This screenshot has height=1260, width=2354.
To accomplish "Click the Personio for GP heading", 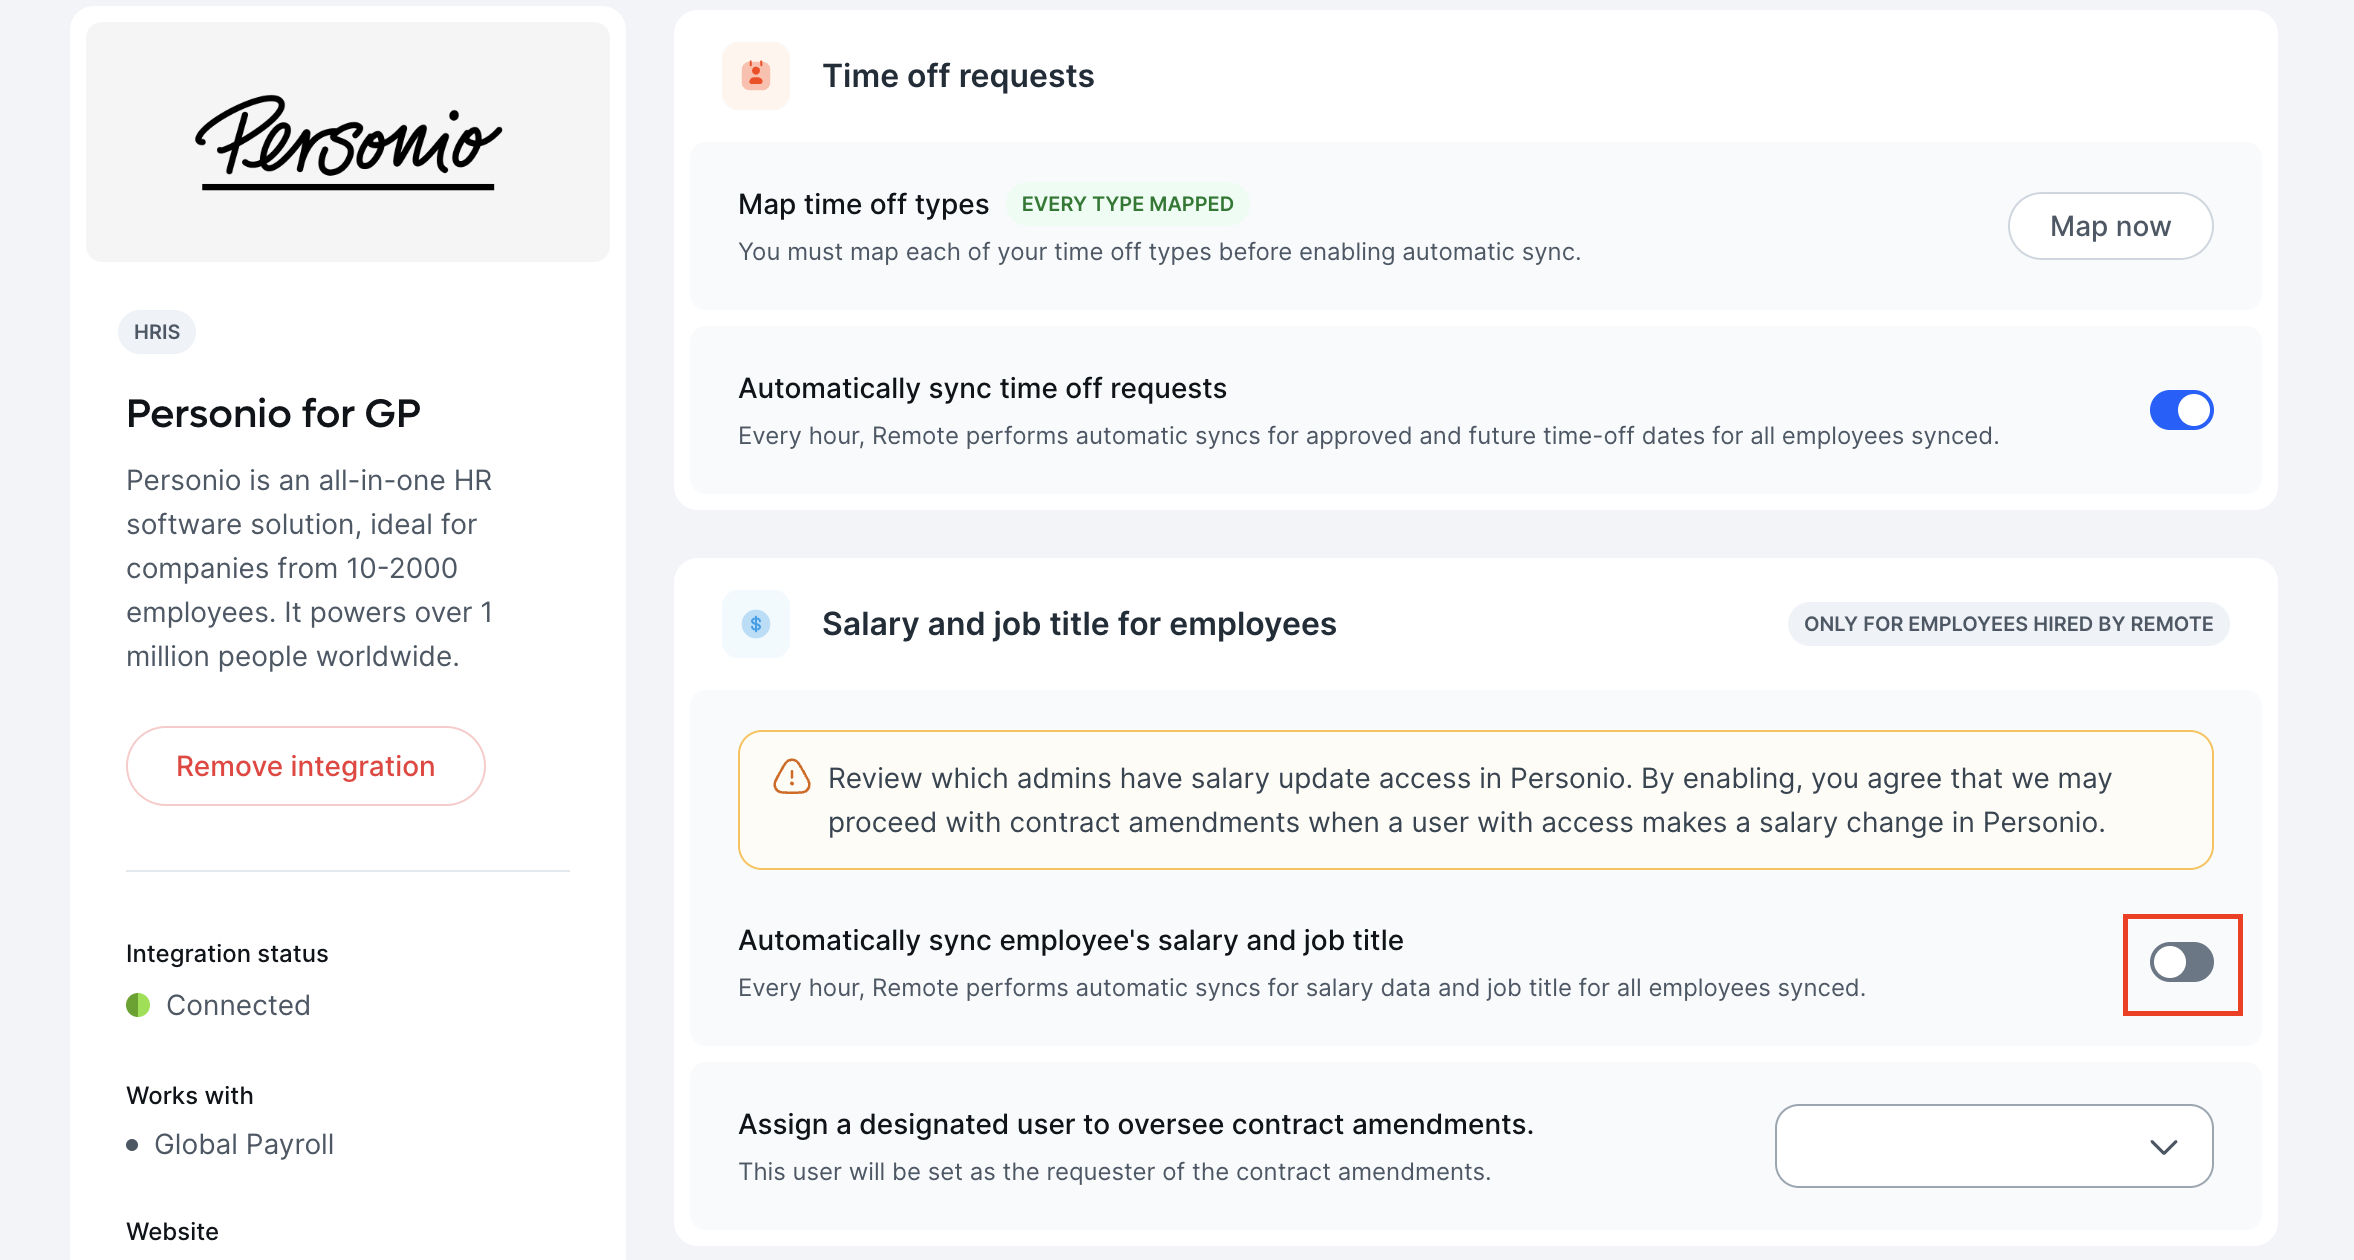I will click(273, 413).
